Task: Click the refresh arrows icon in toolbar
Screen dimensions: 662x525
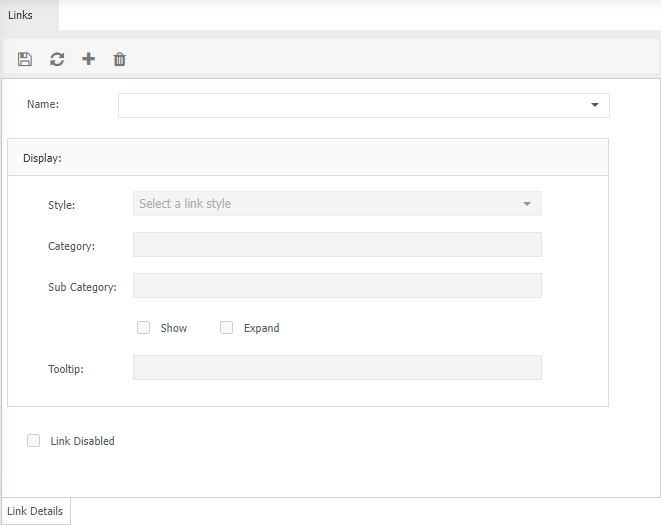Action: pos(57,59)
